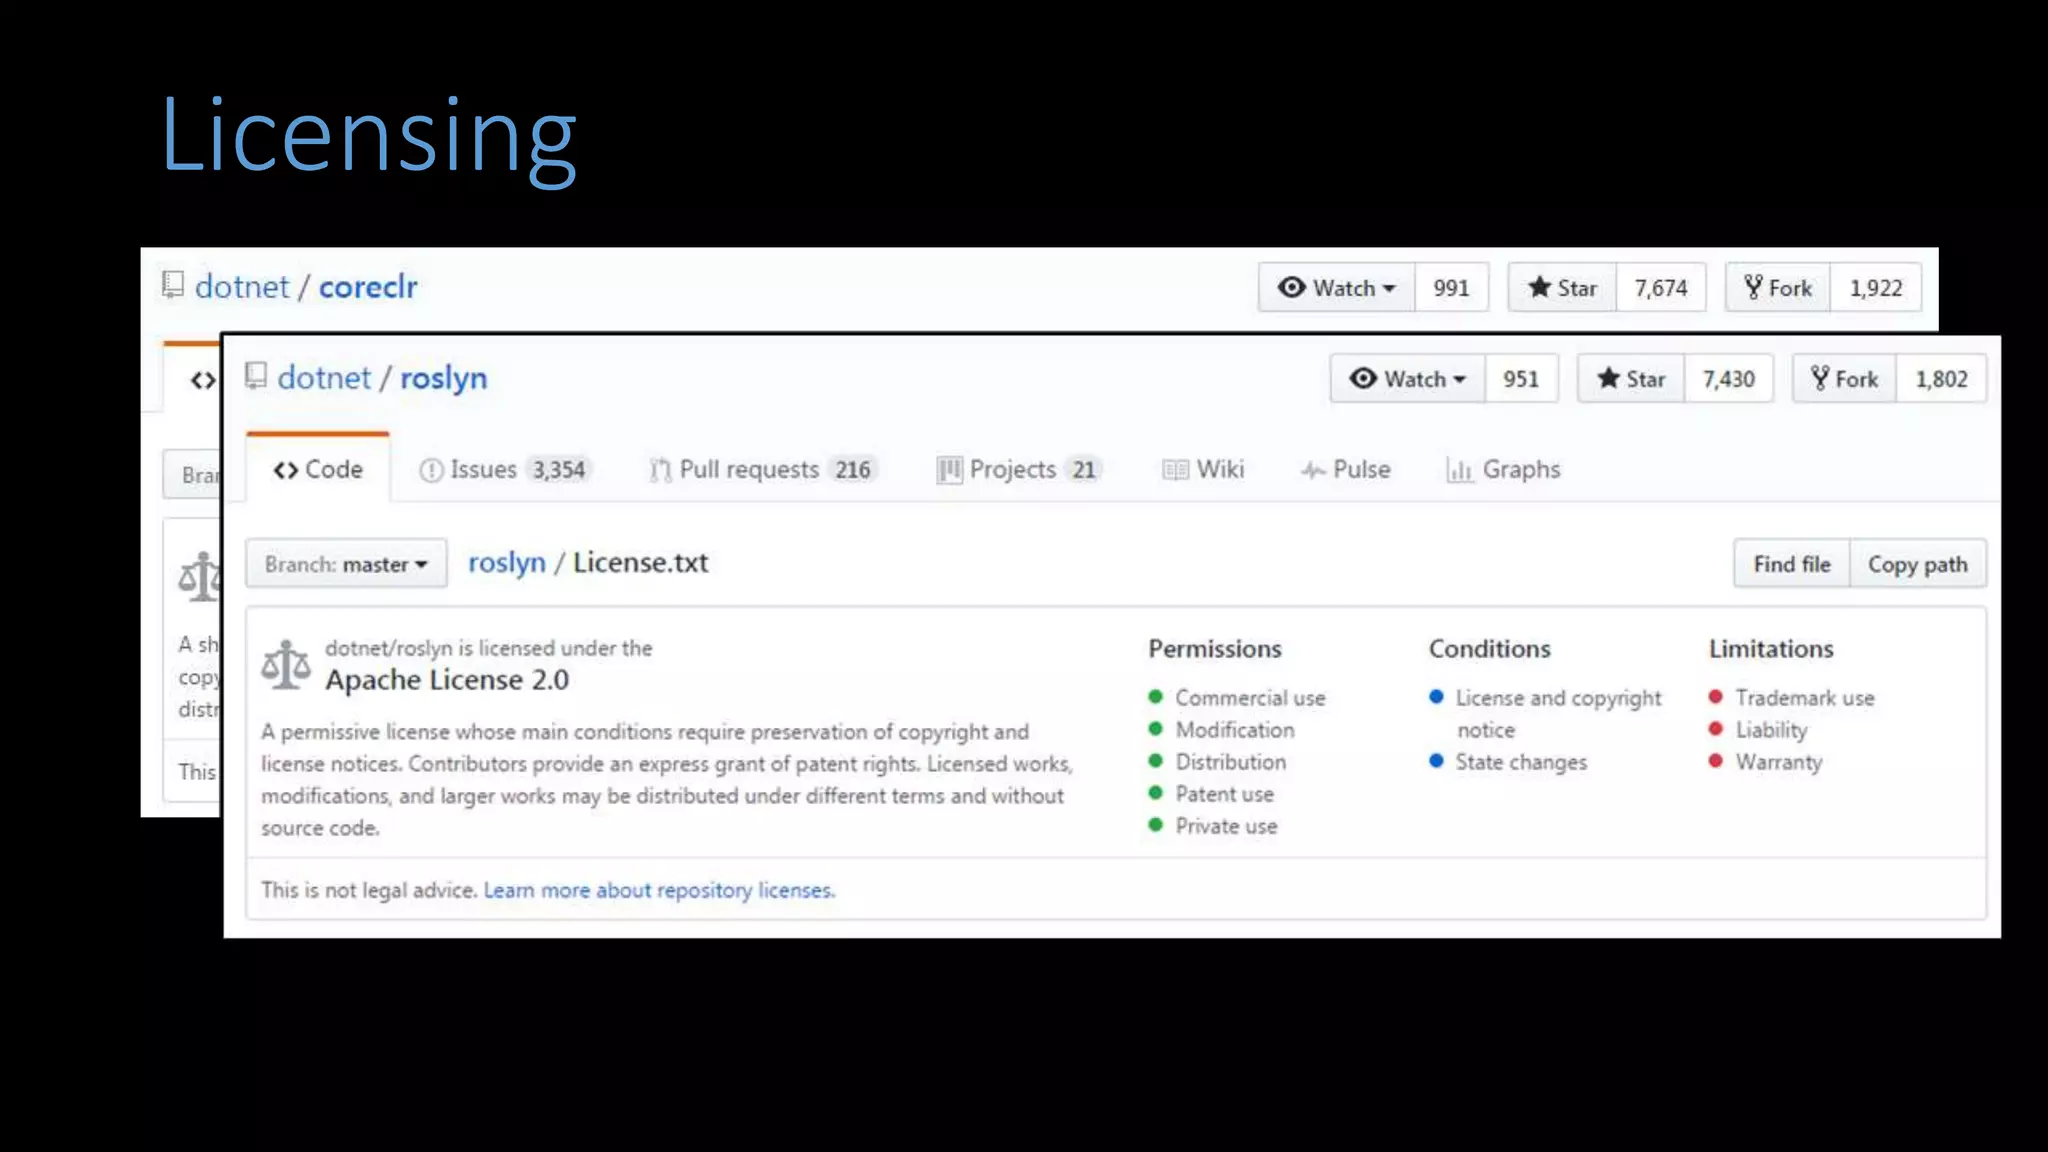
Task: Expand the Branch: master selector
Action: (x=346, y=564)
